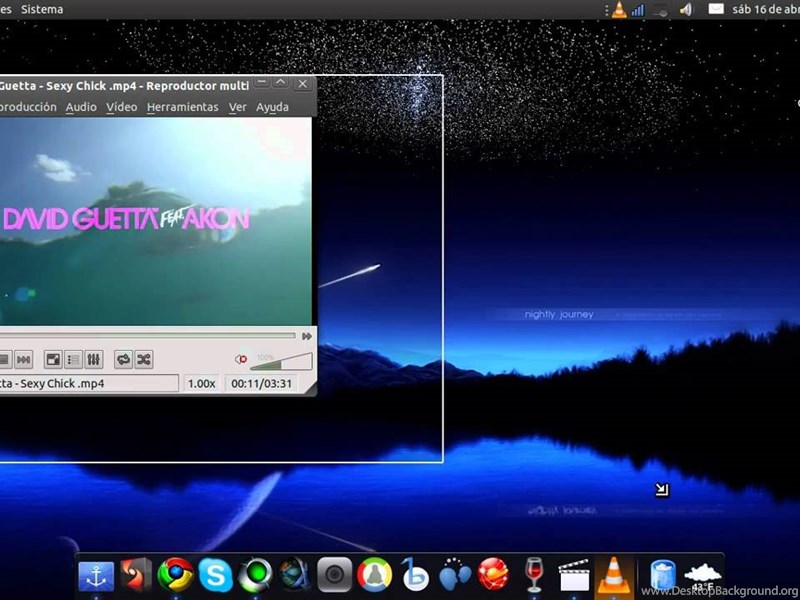Click the anchor dock icon
Image resolution: width=800 pixels, height=600 pixels.
96,577
